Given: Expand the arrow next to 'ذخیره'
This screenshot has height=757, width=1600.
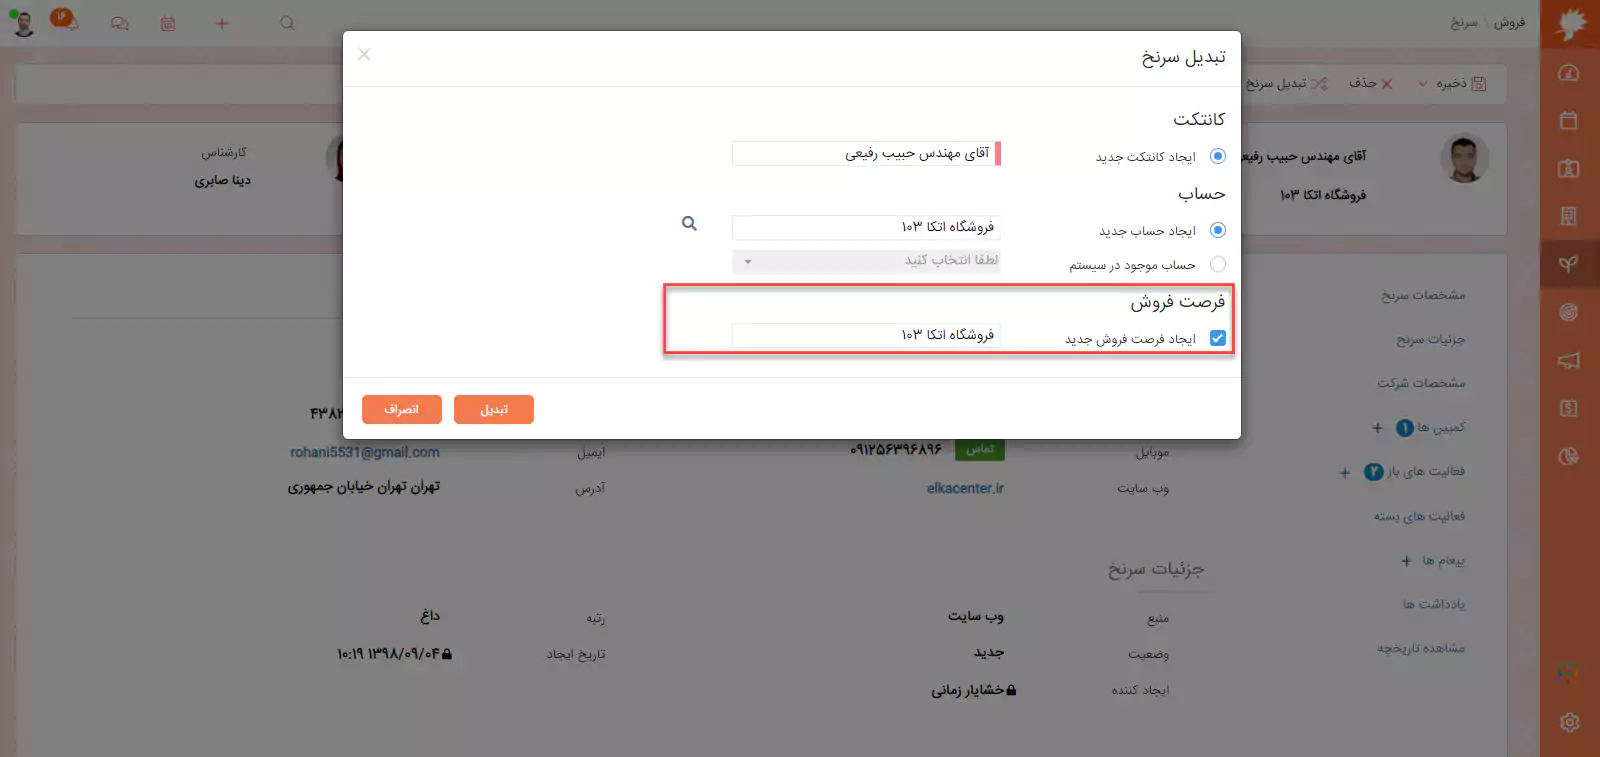Looking at the screenshot, I should (x=1423, y=84).
